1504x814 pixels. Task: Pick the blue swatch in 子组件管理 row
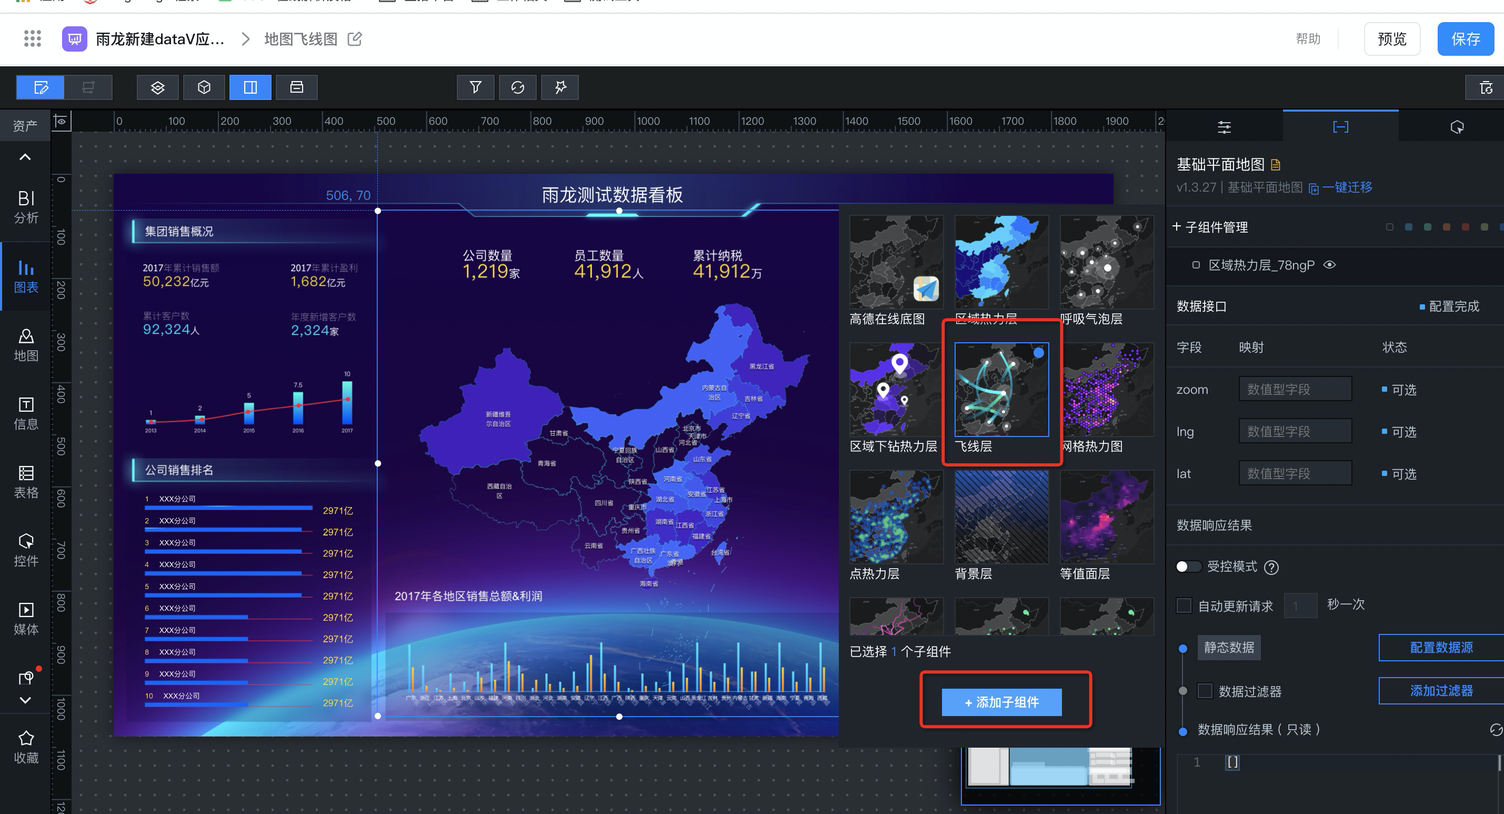coord(1408,227)
